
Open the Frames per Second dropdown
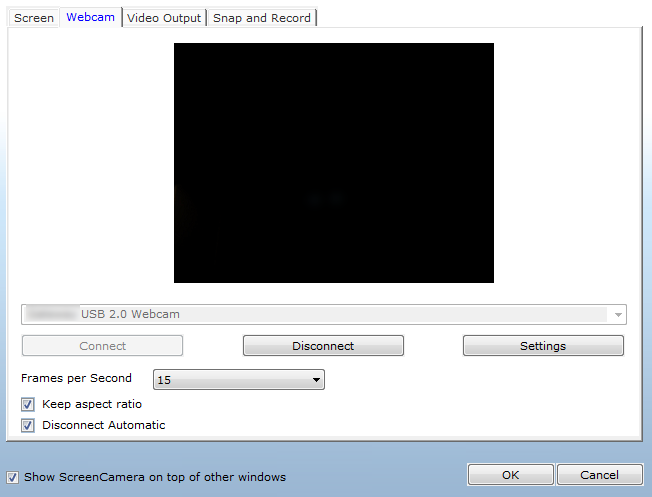(239, 379)
